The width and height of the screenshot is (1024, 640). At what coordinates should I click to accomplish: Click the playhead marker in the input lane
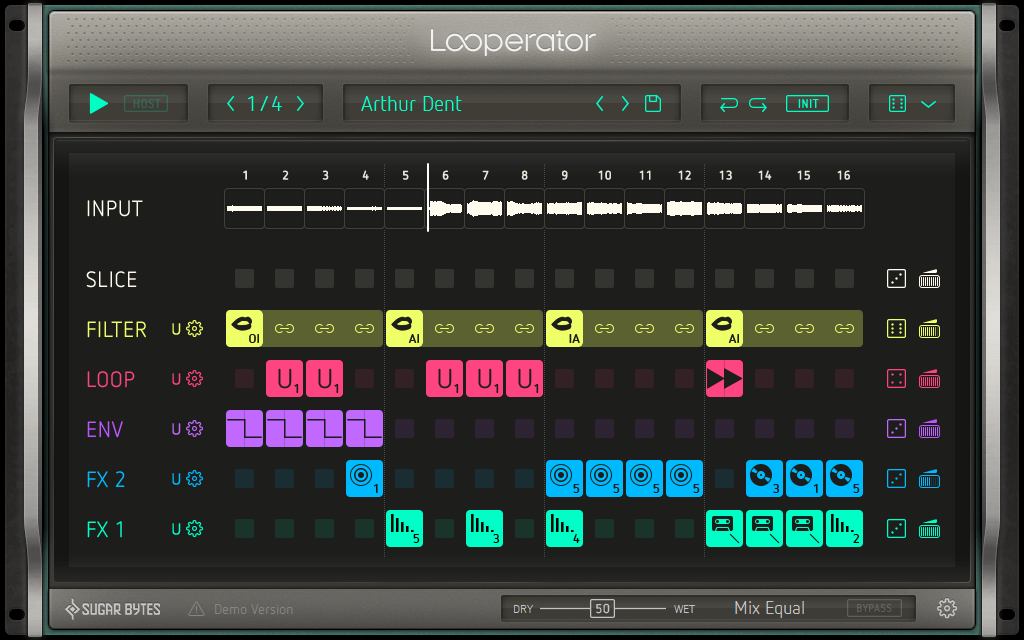(428, 197)
